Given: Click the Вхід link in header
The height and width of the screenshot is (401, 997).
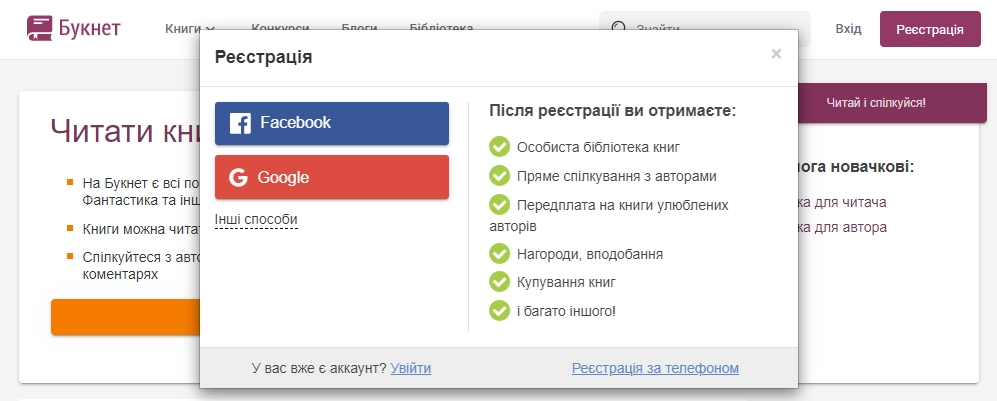Looking at the screenshot, I should click(848, 29).
